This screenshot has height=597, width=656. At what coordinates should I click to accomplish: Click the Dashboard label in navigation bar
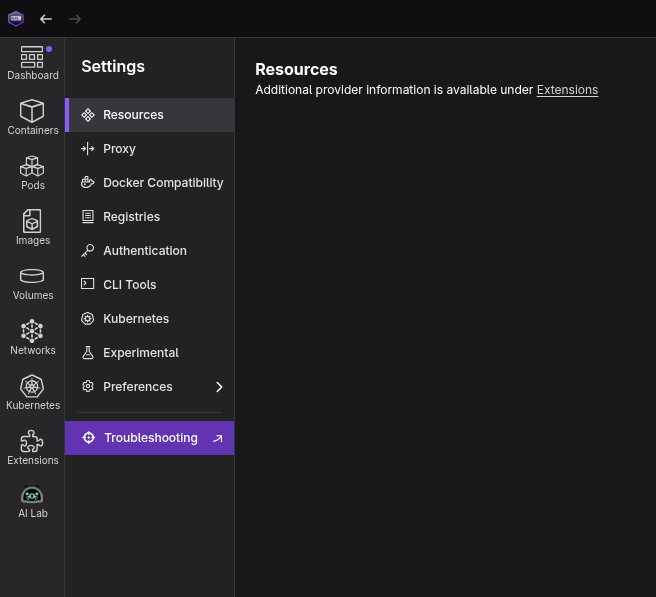33,75
